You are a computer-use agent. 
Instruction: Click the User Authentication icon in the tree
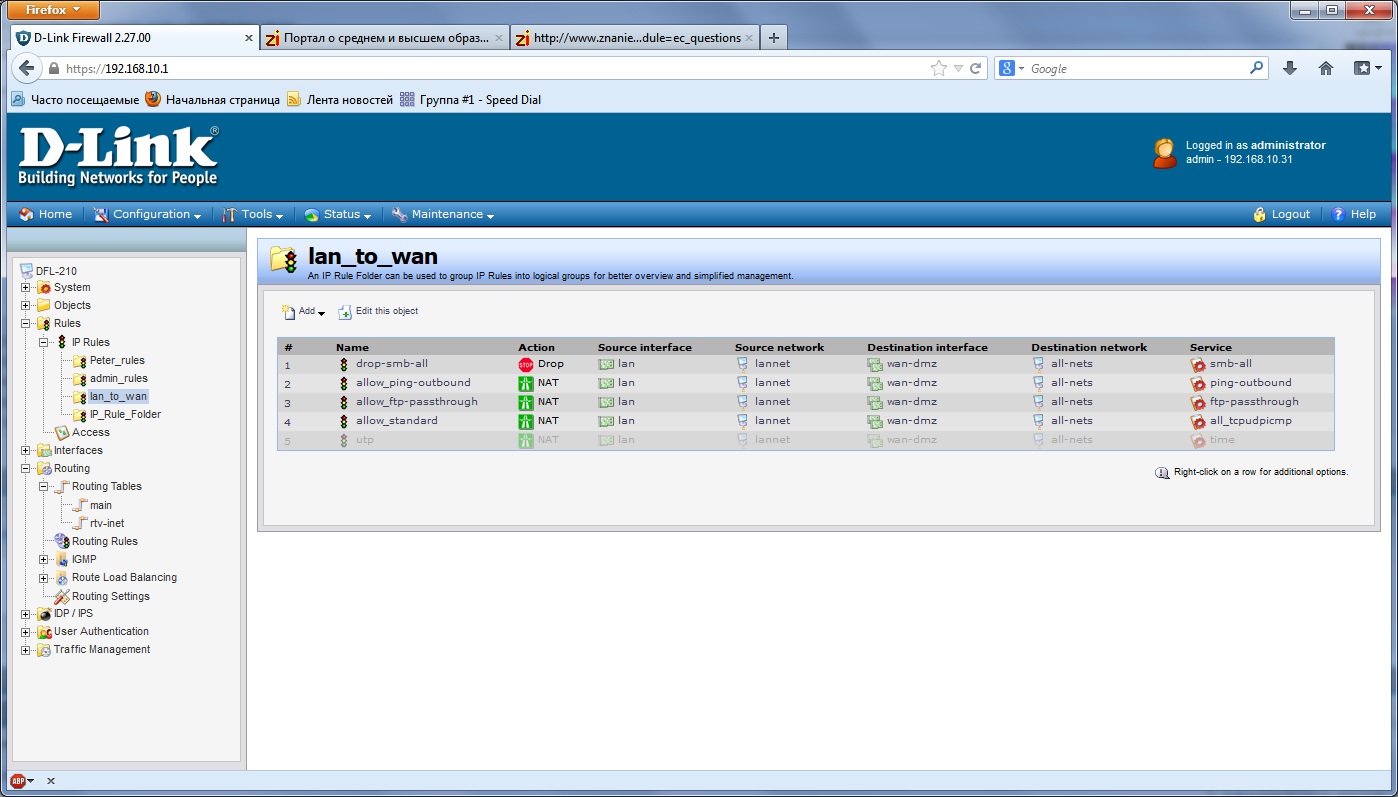[45, 632]
